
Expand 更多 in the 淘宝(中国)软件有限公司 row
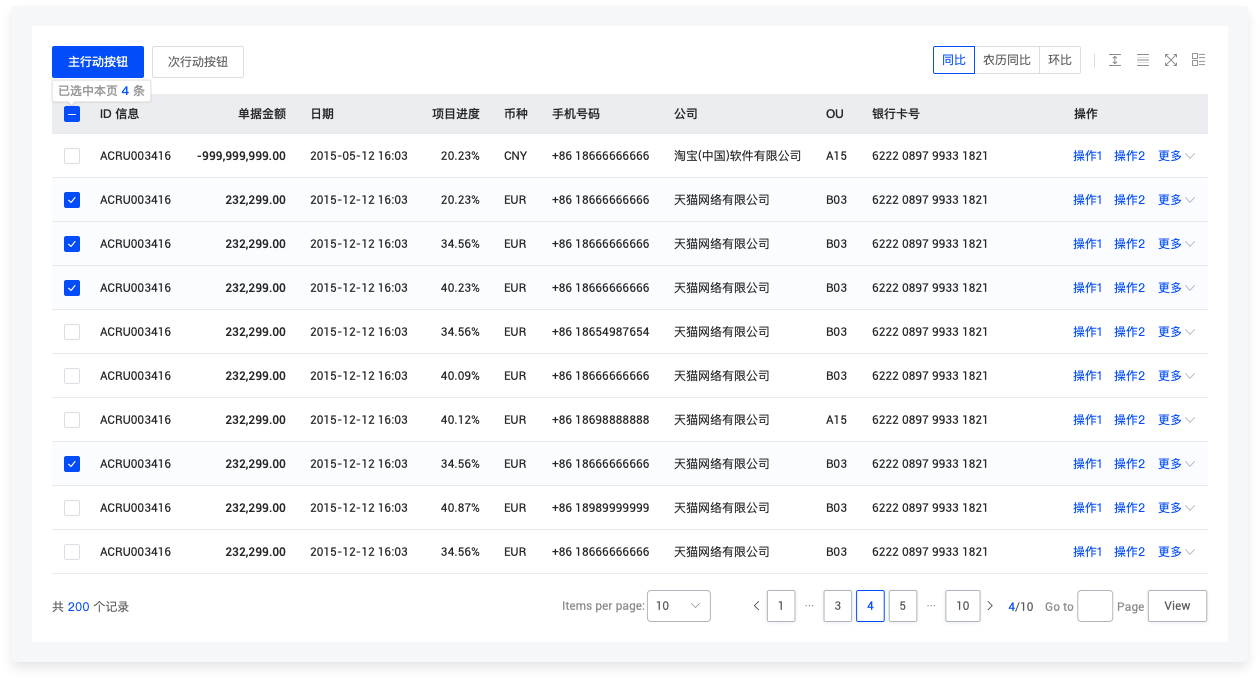click(1176, 156)
